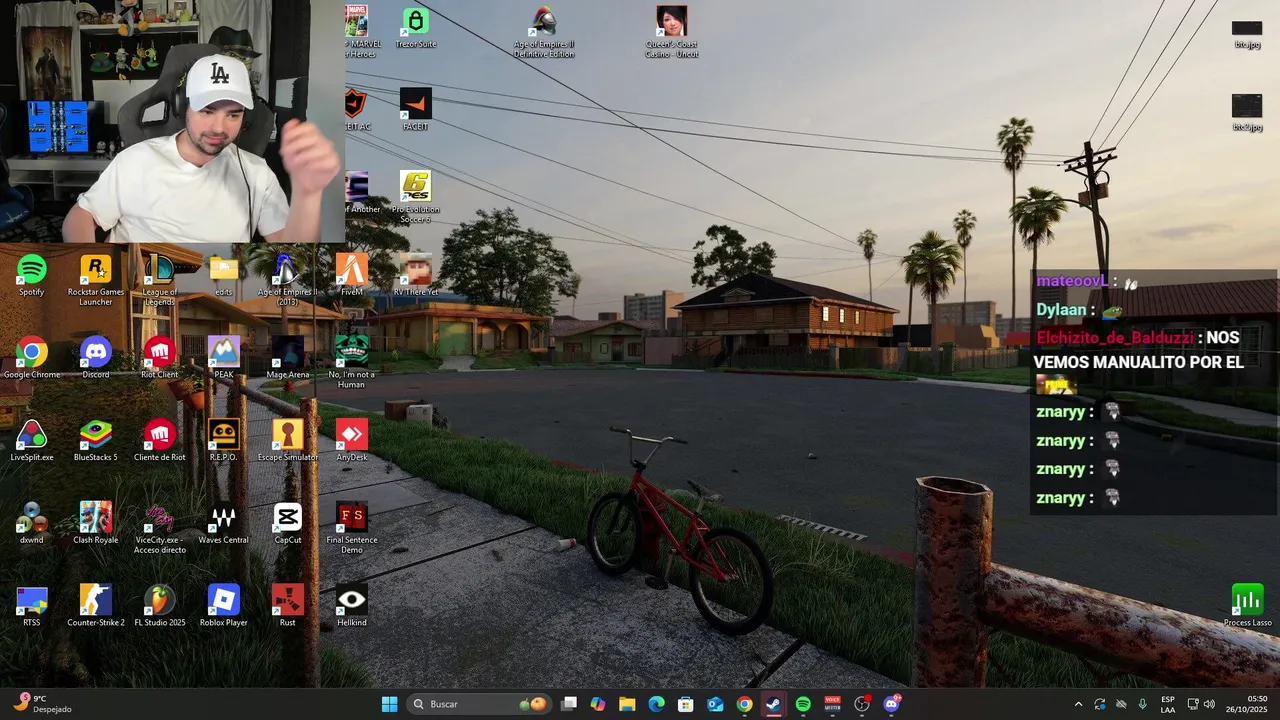This screenshot has height=720, width=1280.
Task: Open the Windows Start menu
Action: pos(389,704)
